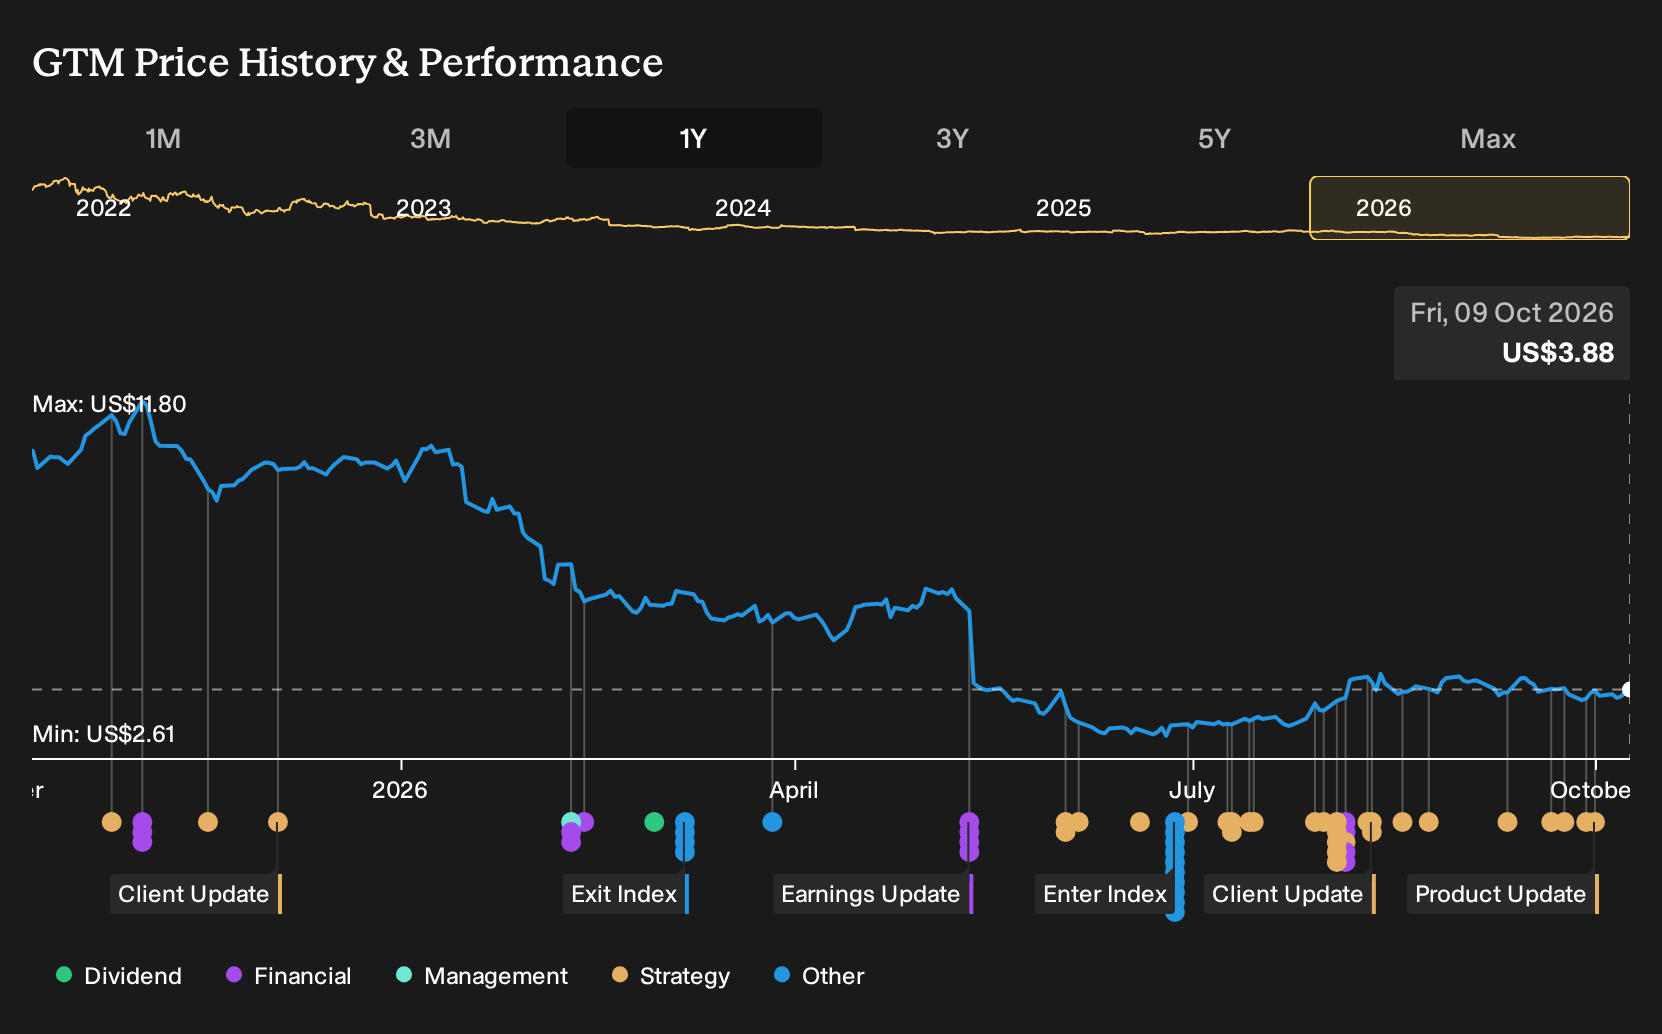Click the Max: US$11.80 label
1662x1034 pixels.
110,404
